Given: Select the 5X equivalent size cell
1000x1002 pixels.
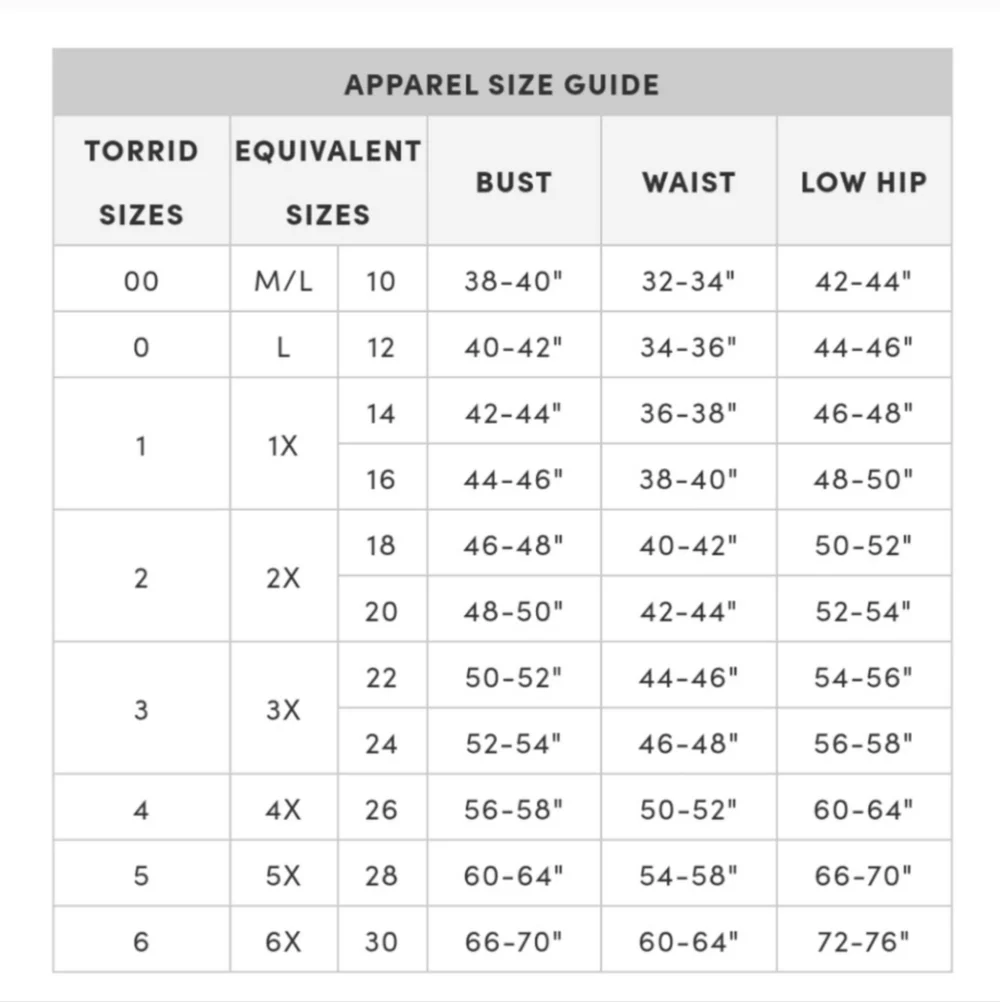Looking at the screenshot, I should pos(283,875).
